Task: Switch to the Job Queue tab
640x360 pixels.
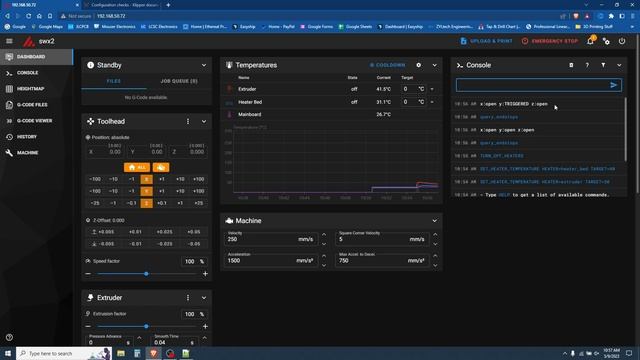Action: tap(179, 81)
